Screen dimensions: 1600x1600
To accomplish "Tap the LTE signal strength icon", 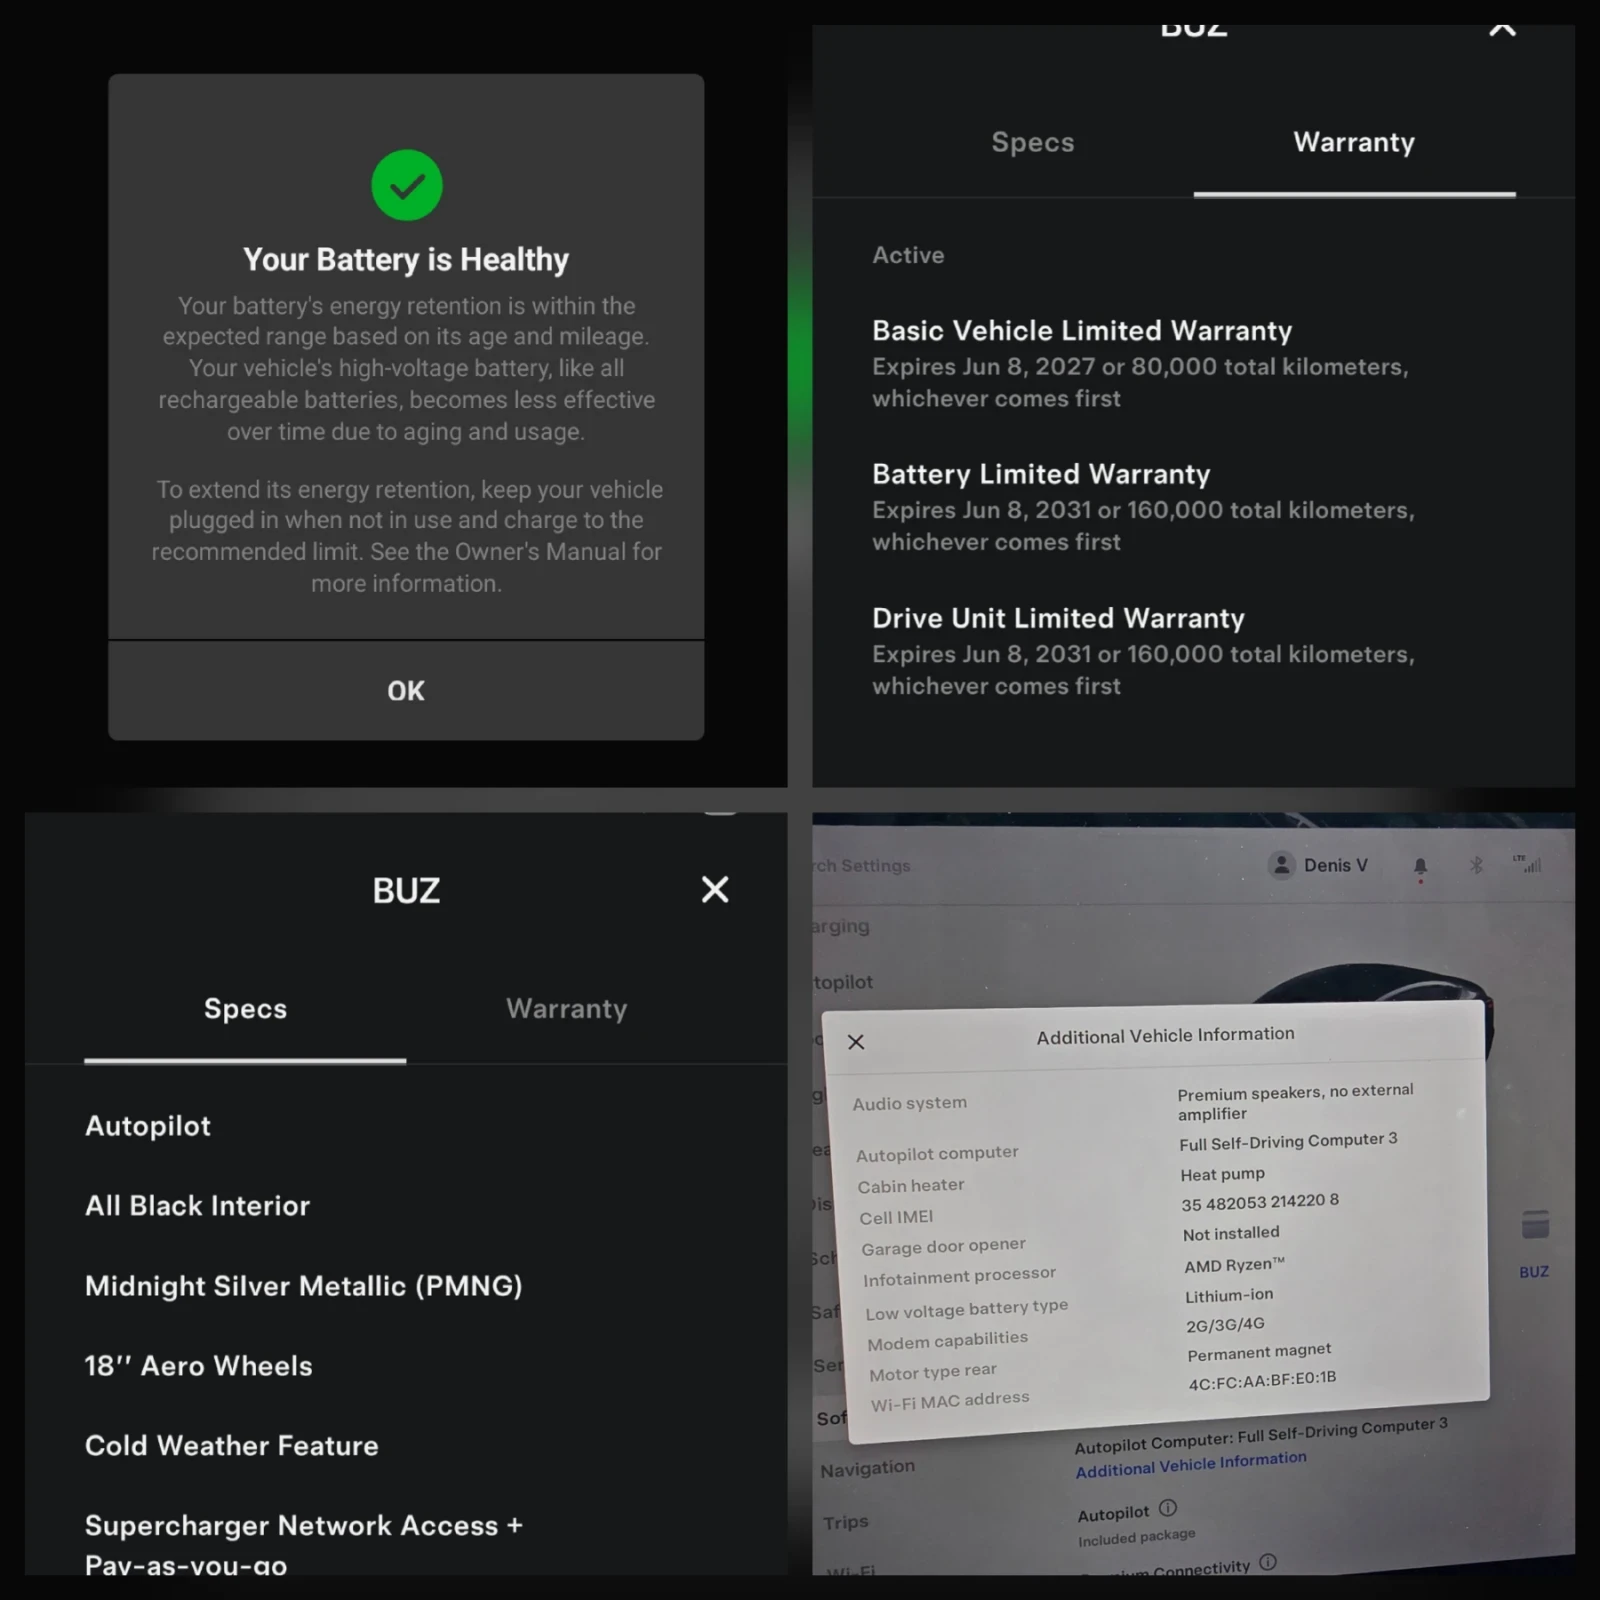I will pos(1528,863).
